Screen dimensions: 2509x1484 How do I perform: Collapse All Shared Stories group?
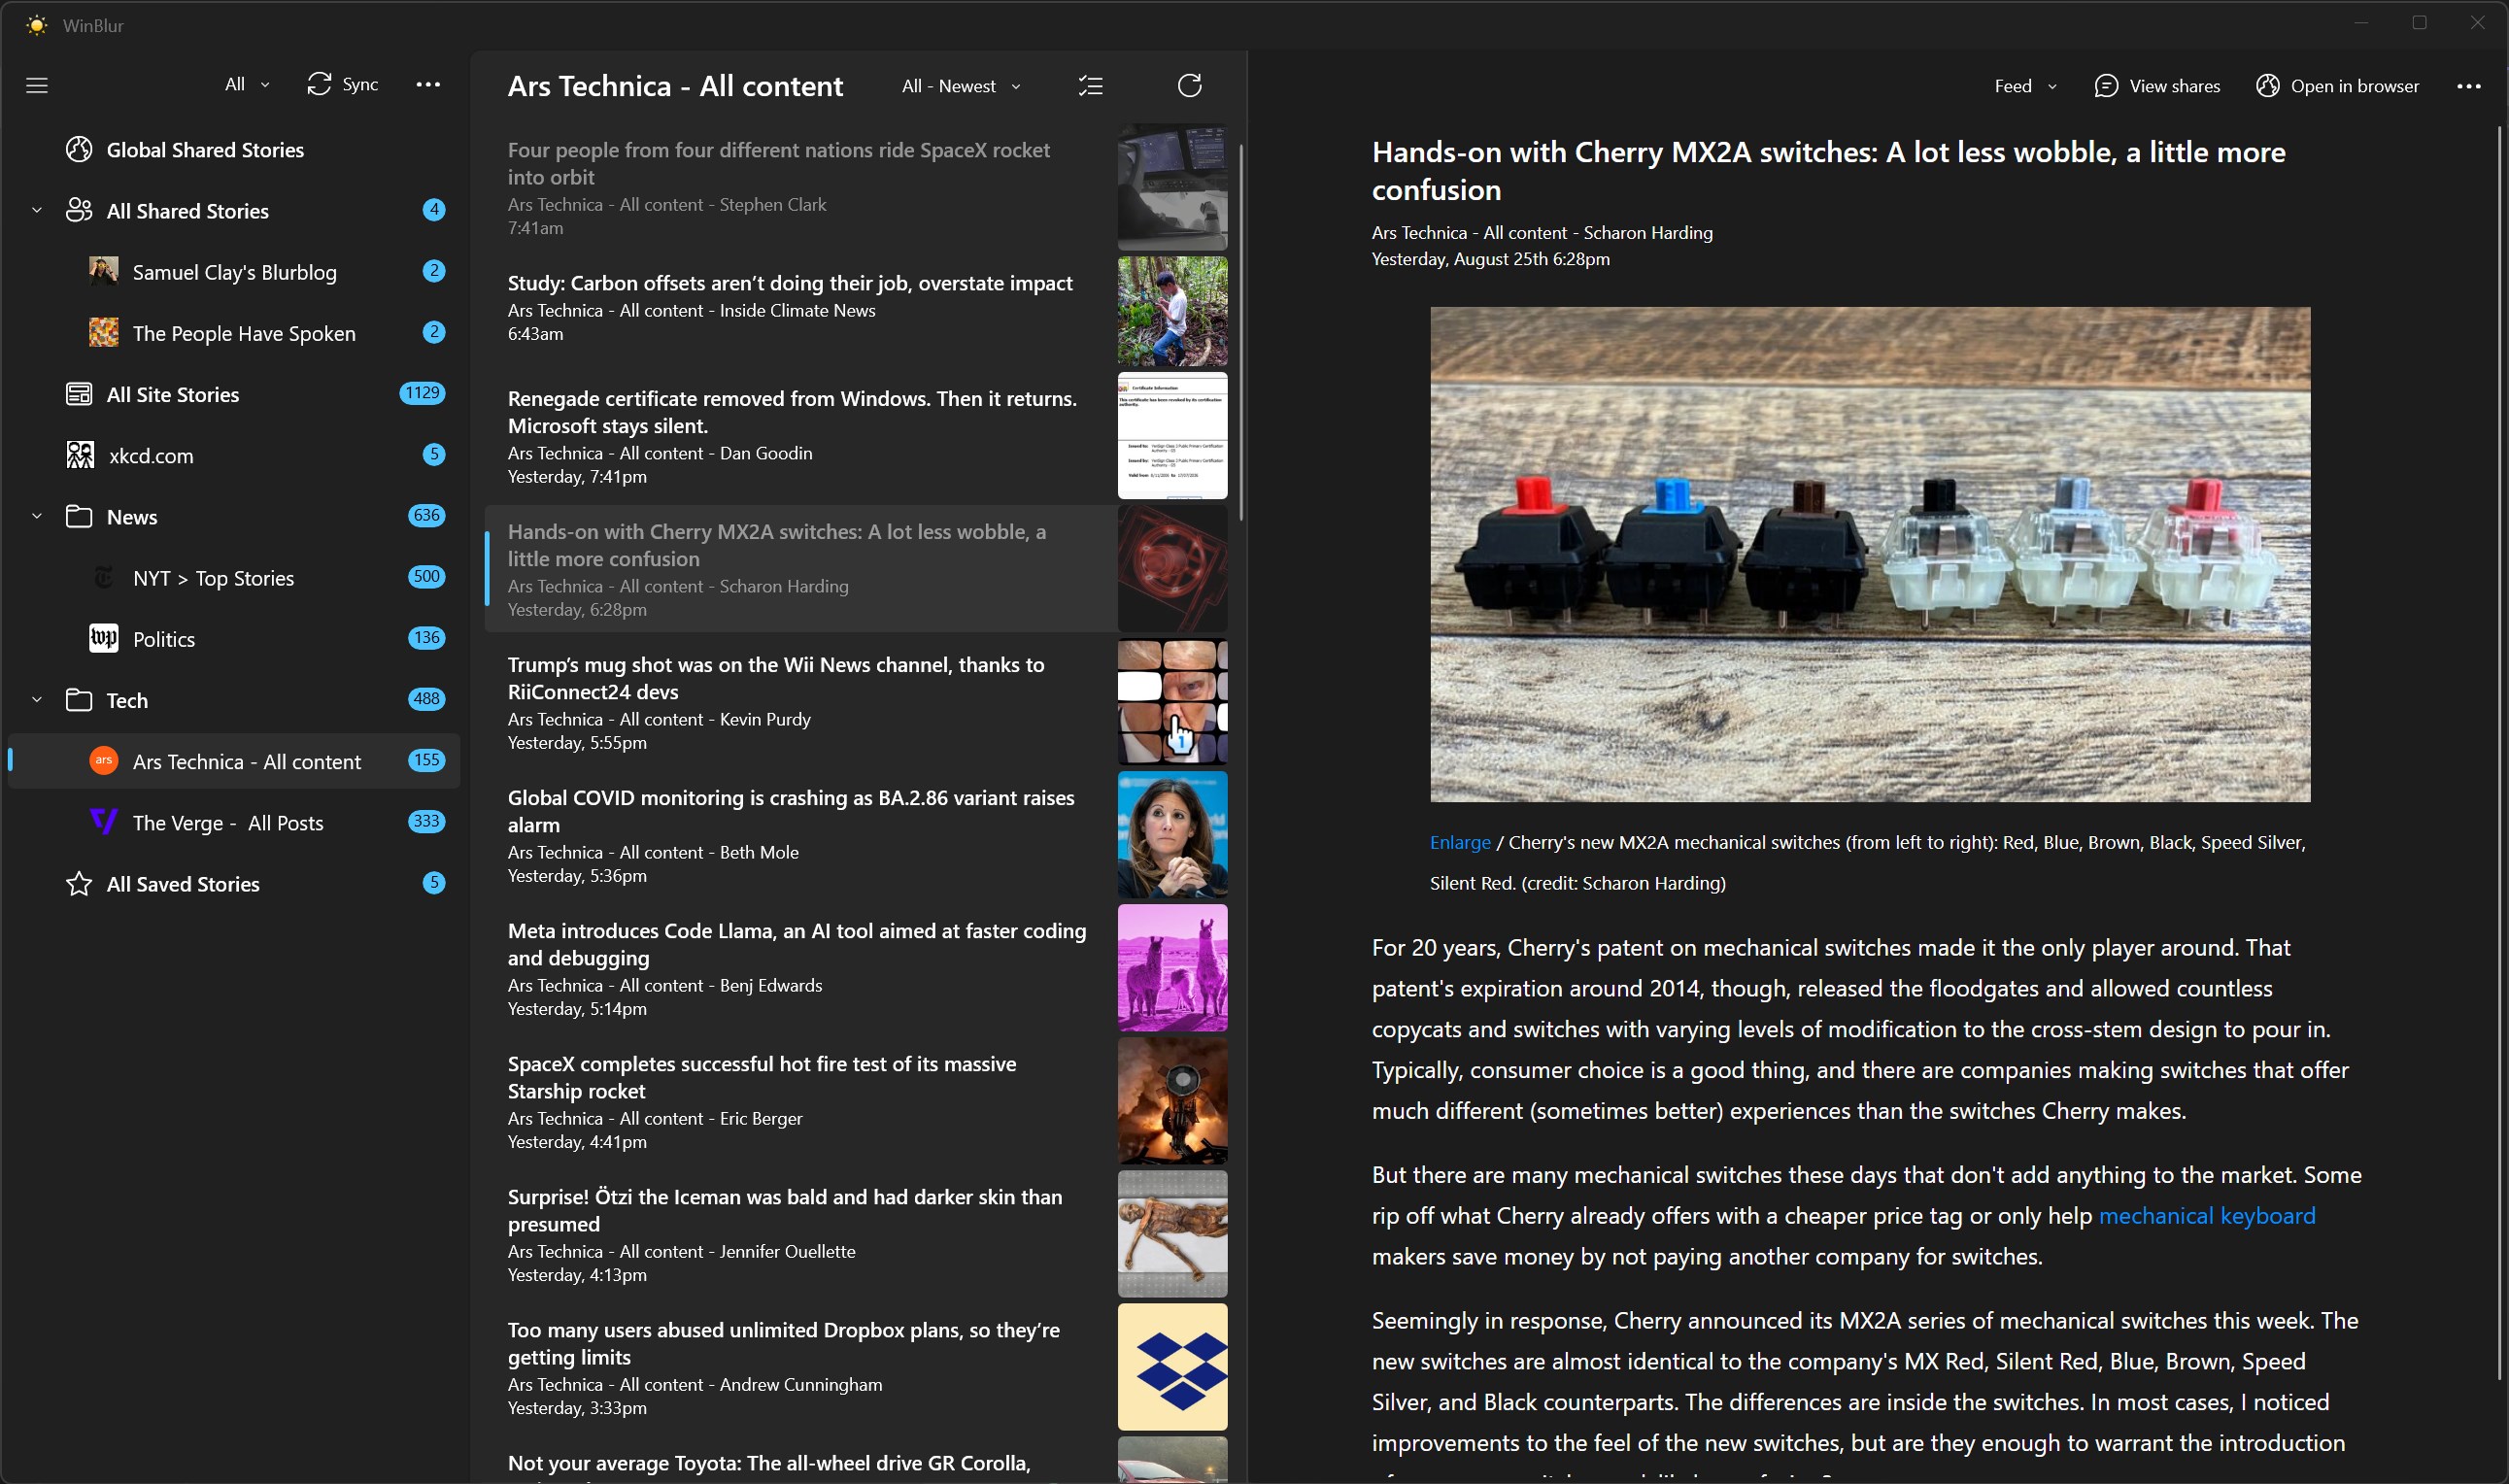click(37, 211)
